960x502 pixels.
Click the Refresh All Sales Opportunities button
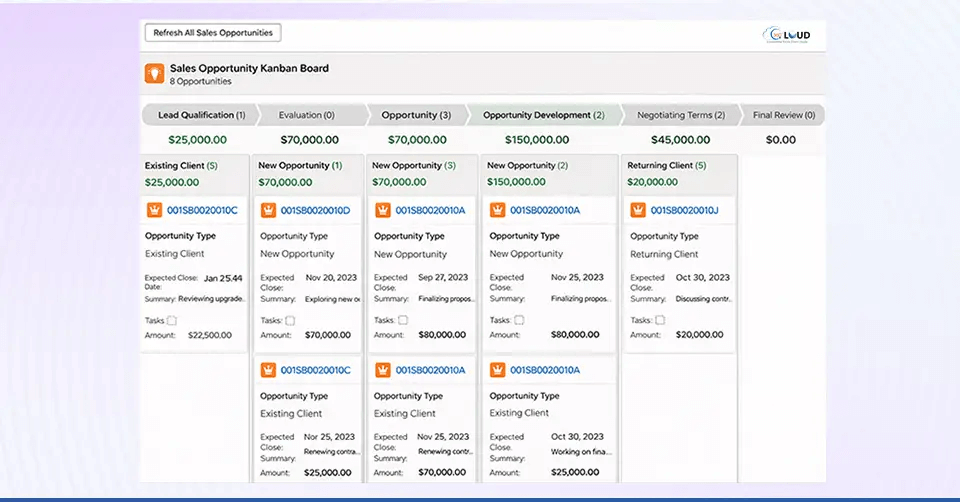[x=213, y=32]
